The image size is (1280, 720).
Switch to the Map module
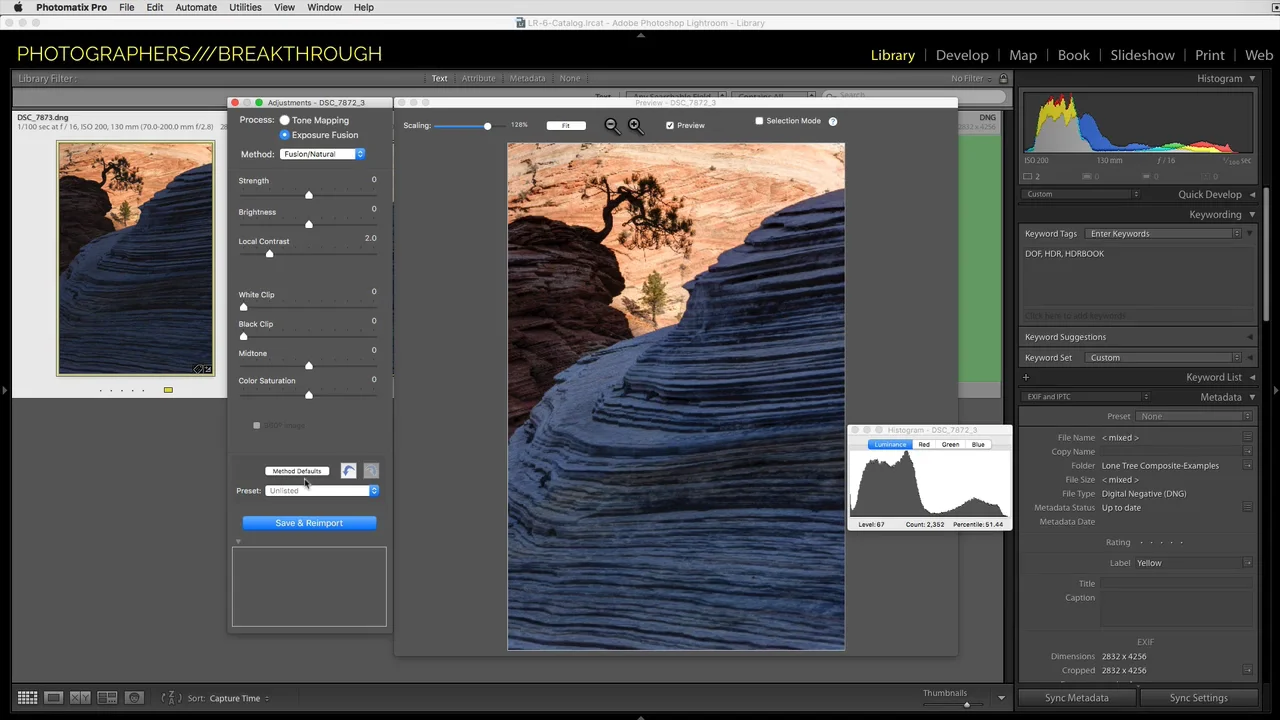tap(1023, 55)
